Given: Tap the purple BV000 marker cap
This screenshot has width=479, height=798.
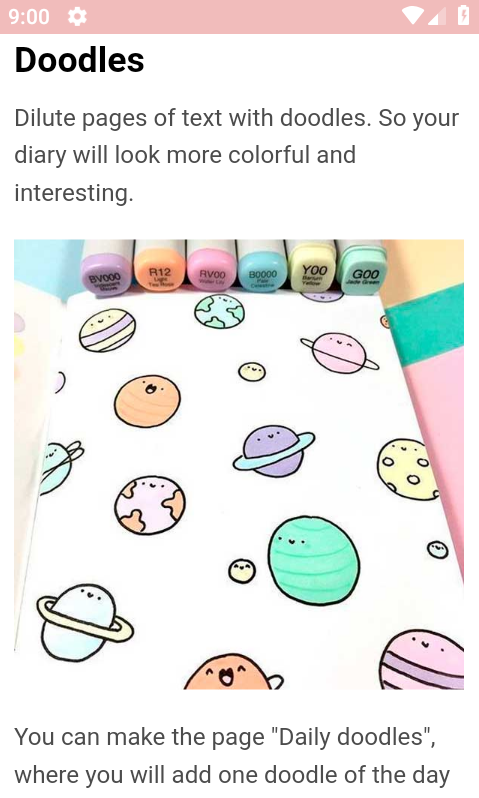Looking at the screenshot, I should (106, 273).
